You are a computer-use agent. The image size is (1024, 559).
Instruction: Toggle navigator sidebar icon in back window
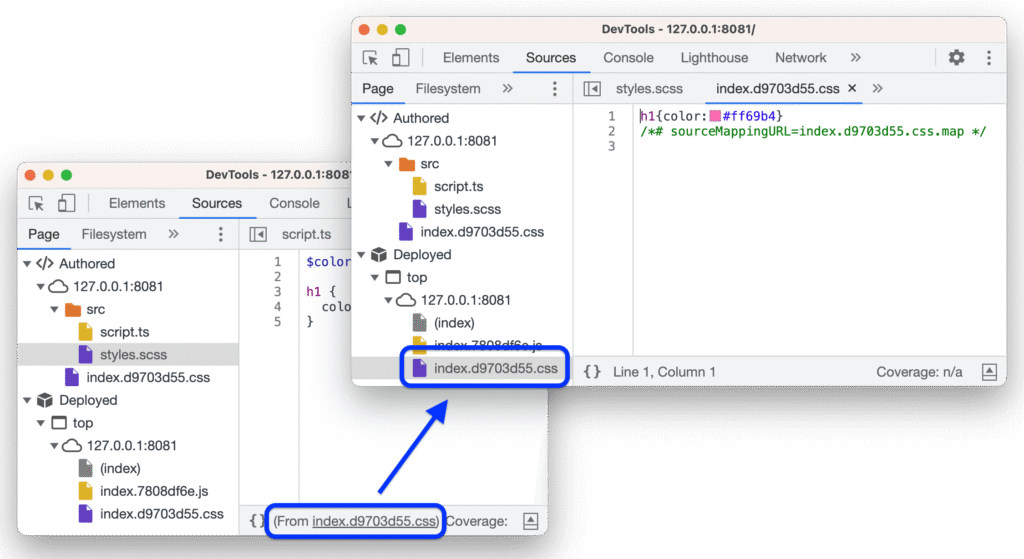pyautogui.click(x=258, y=234)
